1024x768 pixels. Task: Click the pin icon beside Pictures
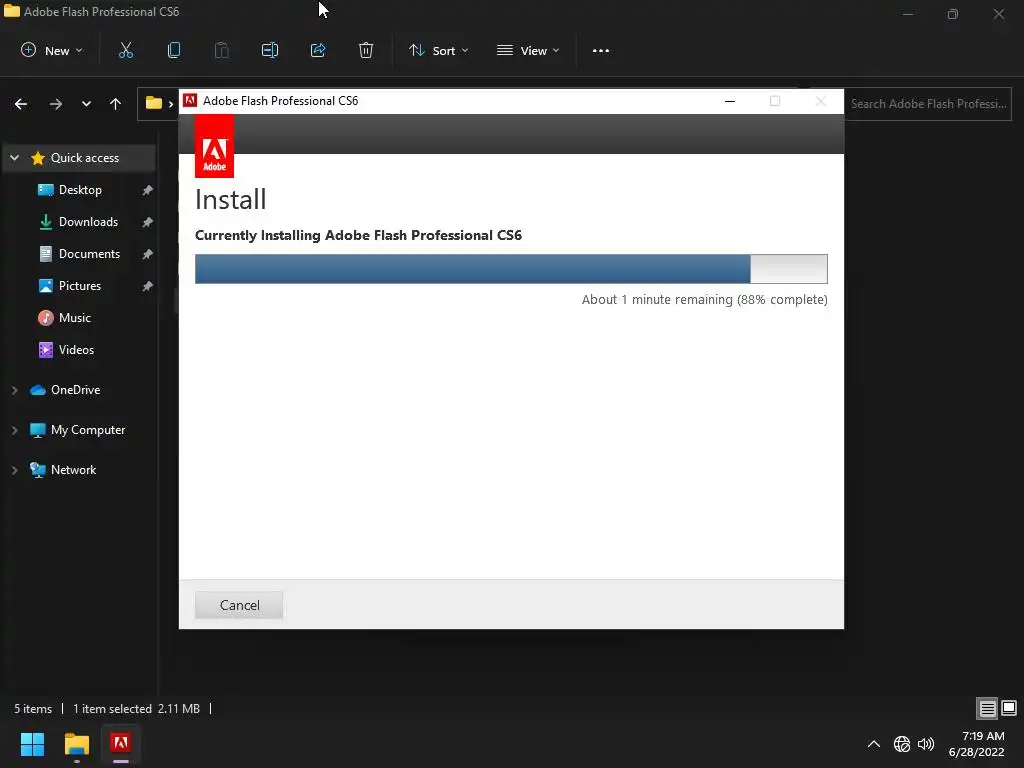pos(148,286)
